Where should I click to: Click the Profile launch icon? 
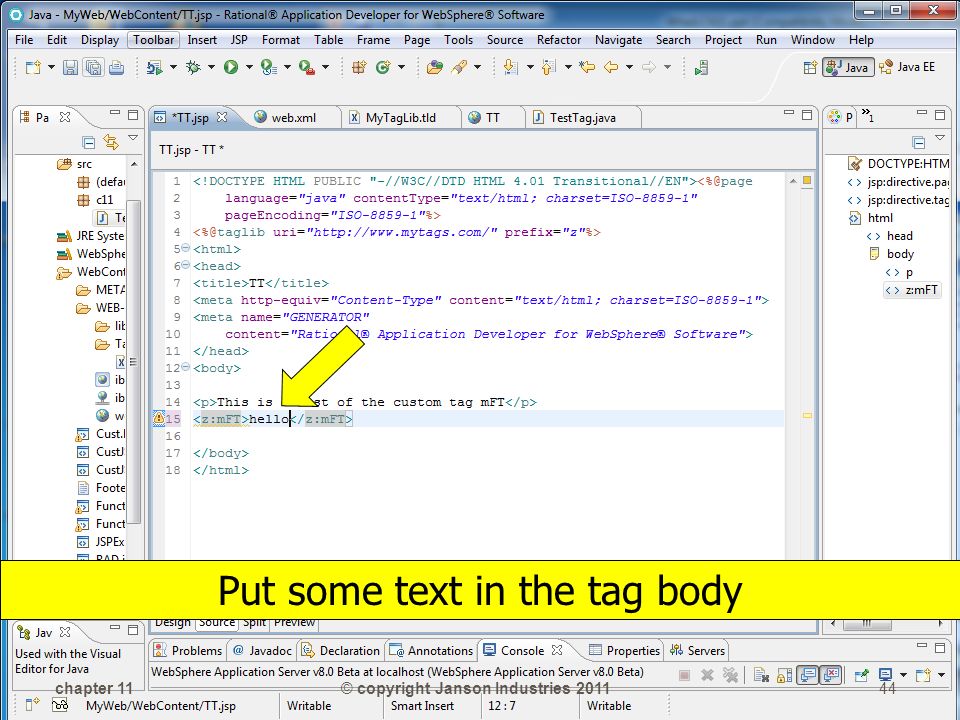coord(268,67)
